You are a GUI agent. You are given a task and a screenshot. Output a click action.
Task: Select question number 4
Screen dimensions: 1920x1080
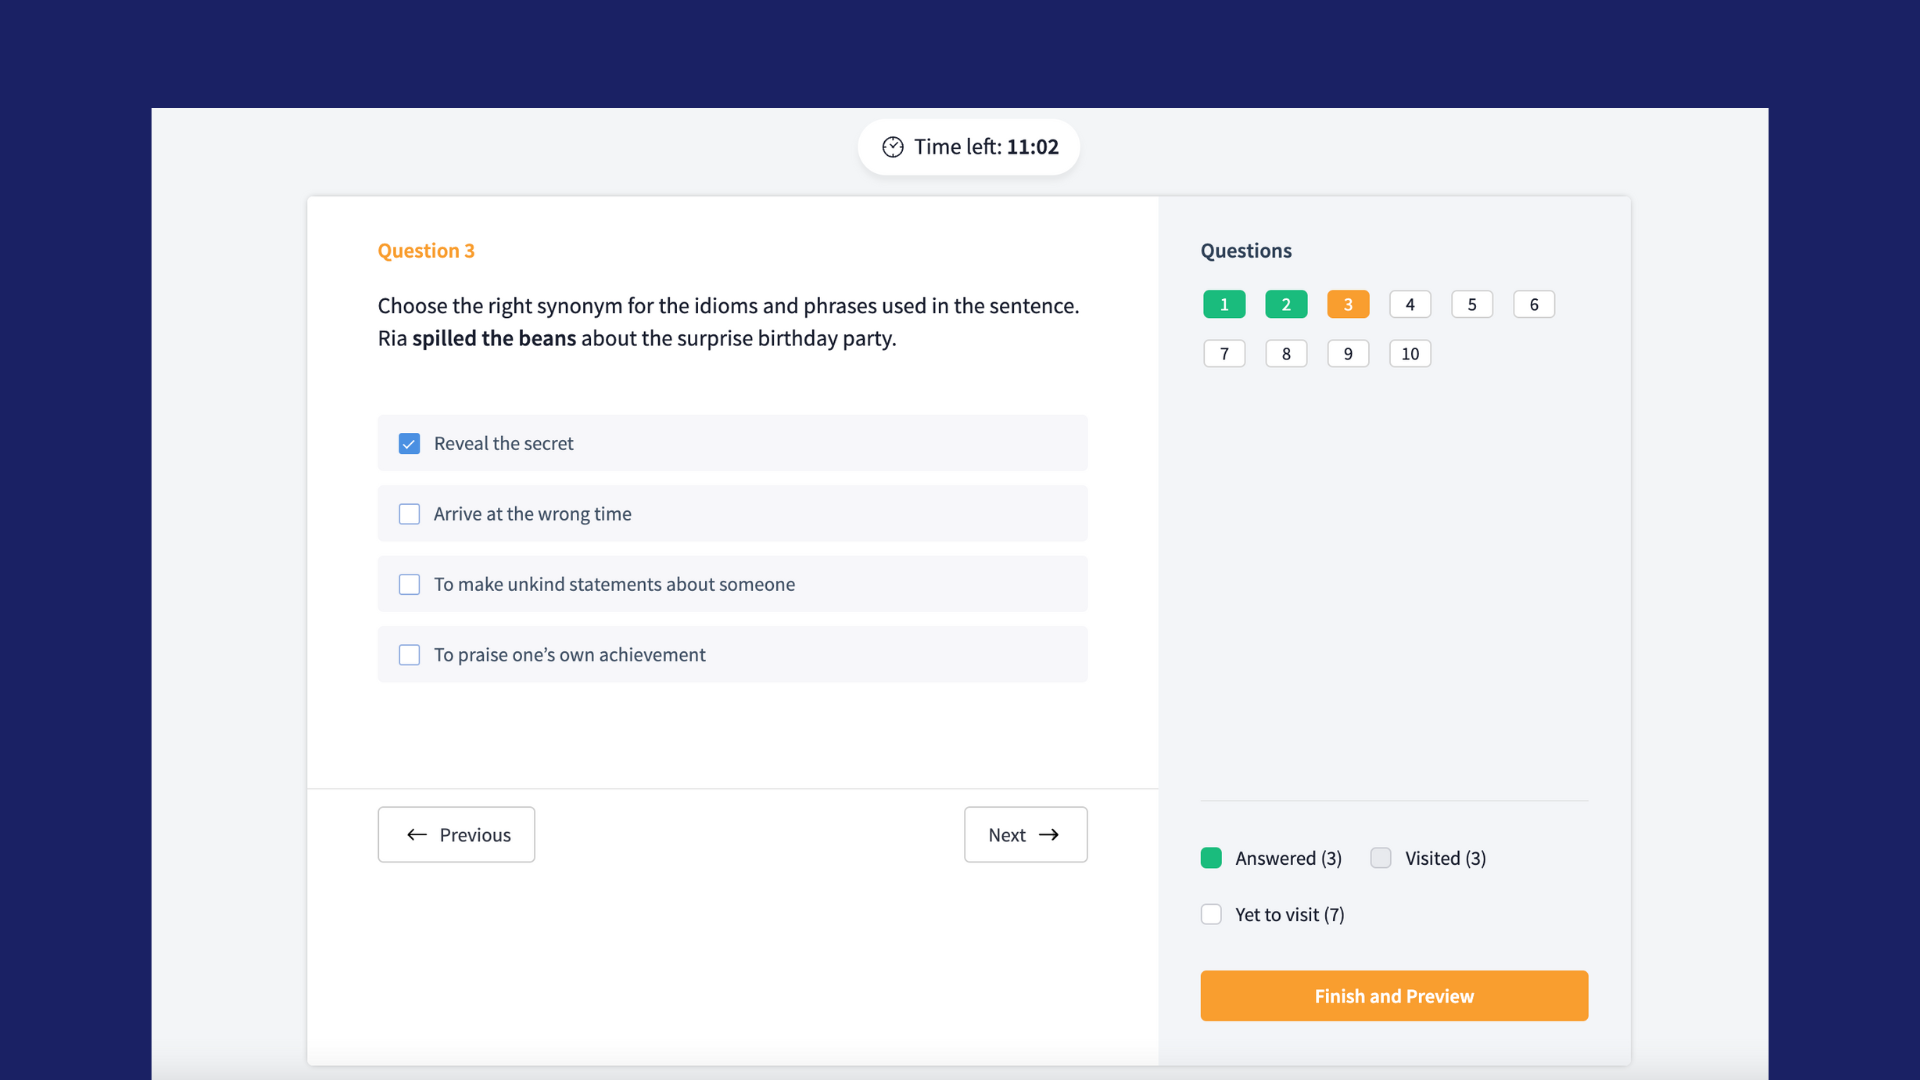(x=1410, y=305)
